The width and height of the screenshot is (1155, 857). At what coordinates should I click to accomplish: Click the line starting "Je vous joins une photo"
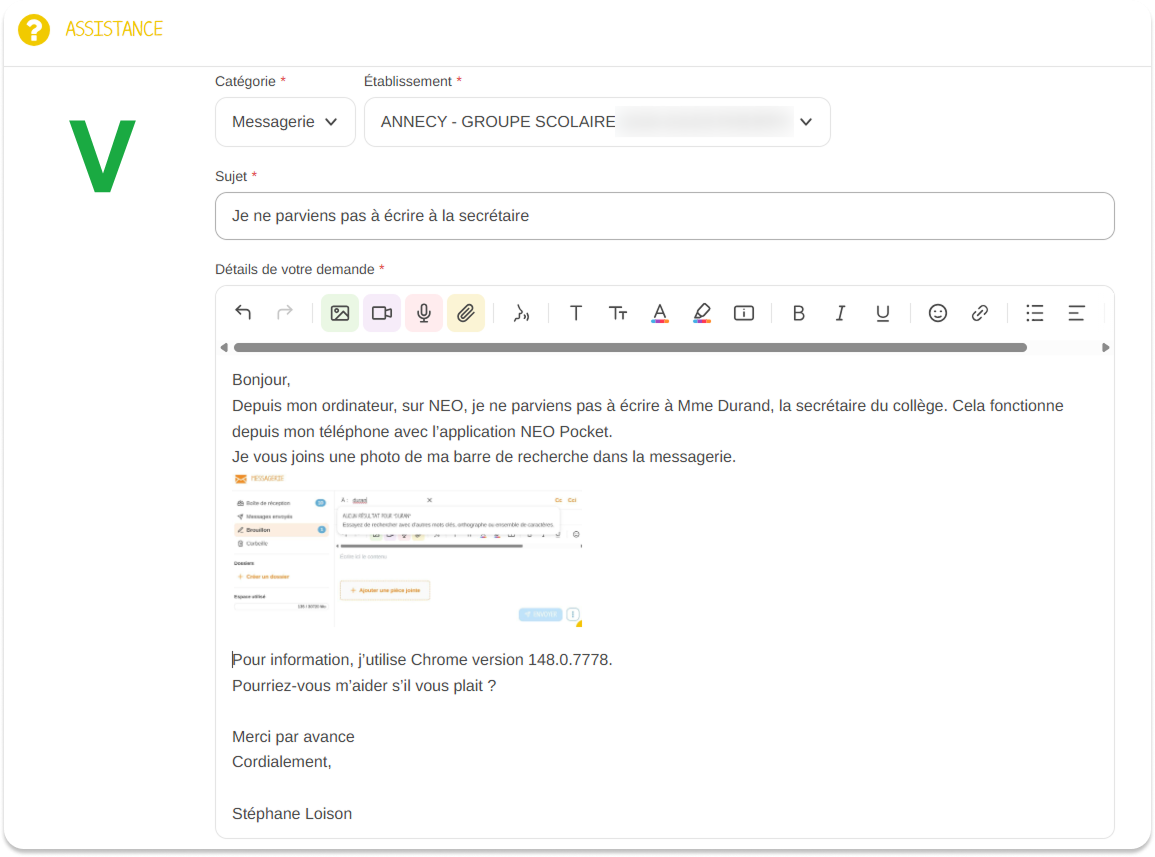[x=484, y=457]
